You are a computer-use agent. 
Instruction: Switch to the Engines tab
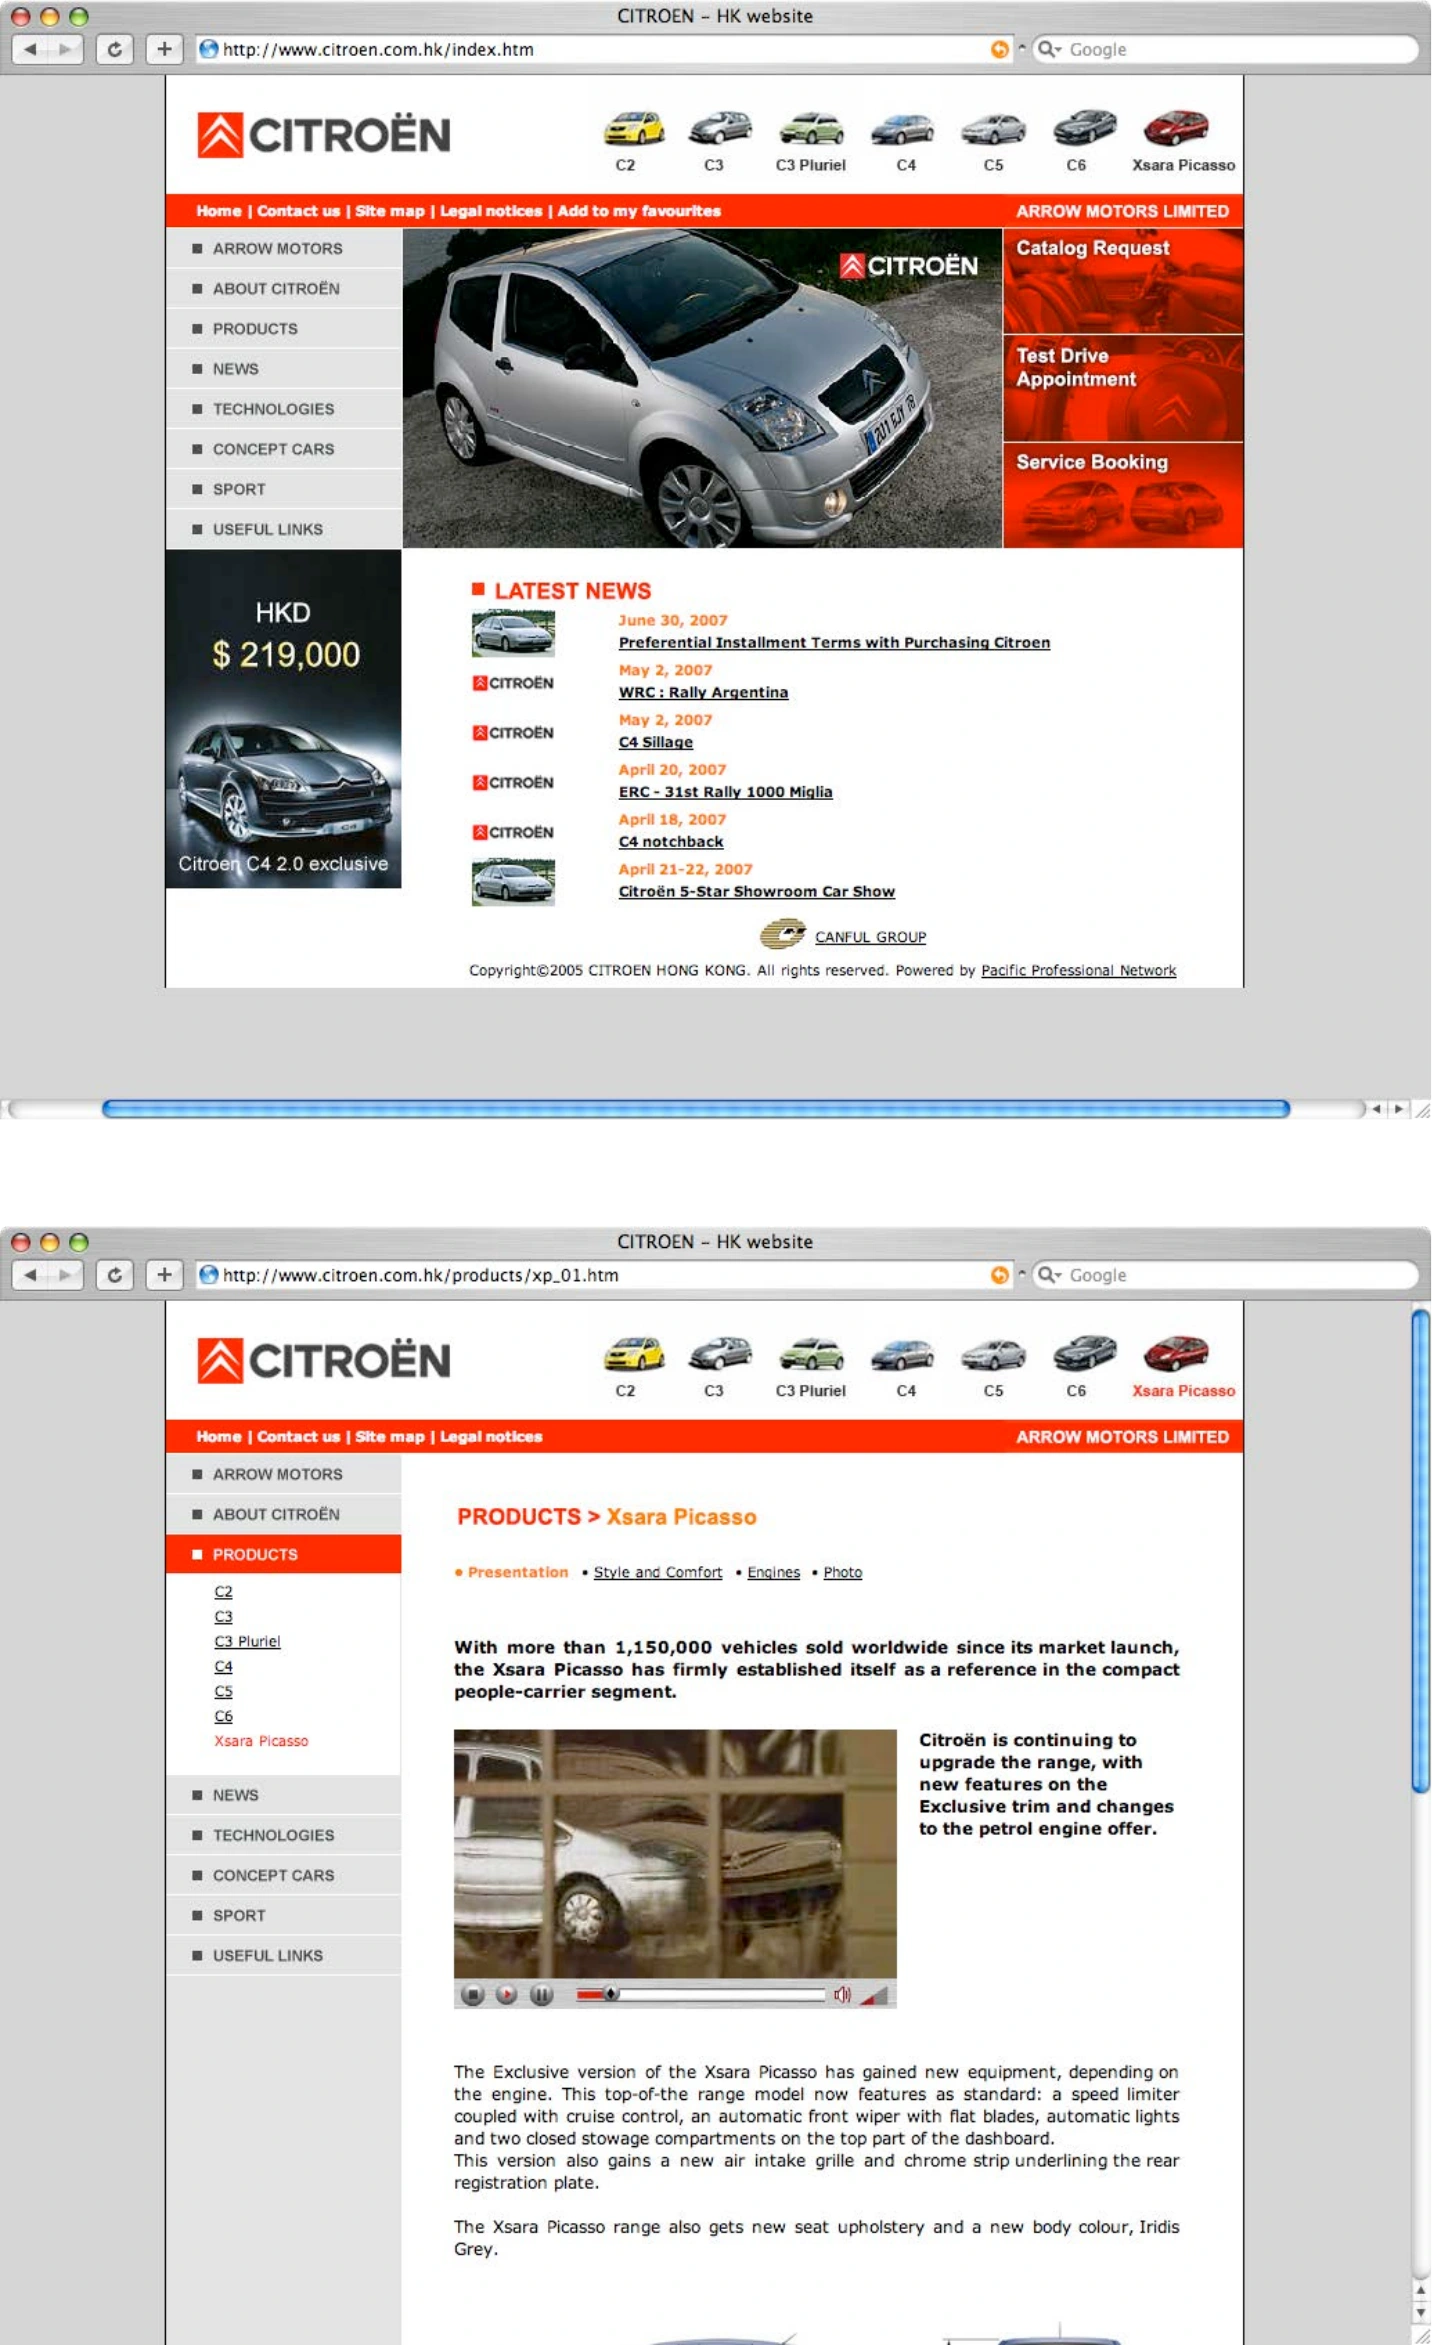click(773, 1572)
